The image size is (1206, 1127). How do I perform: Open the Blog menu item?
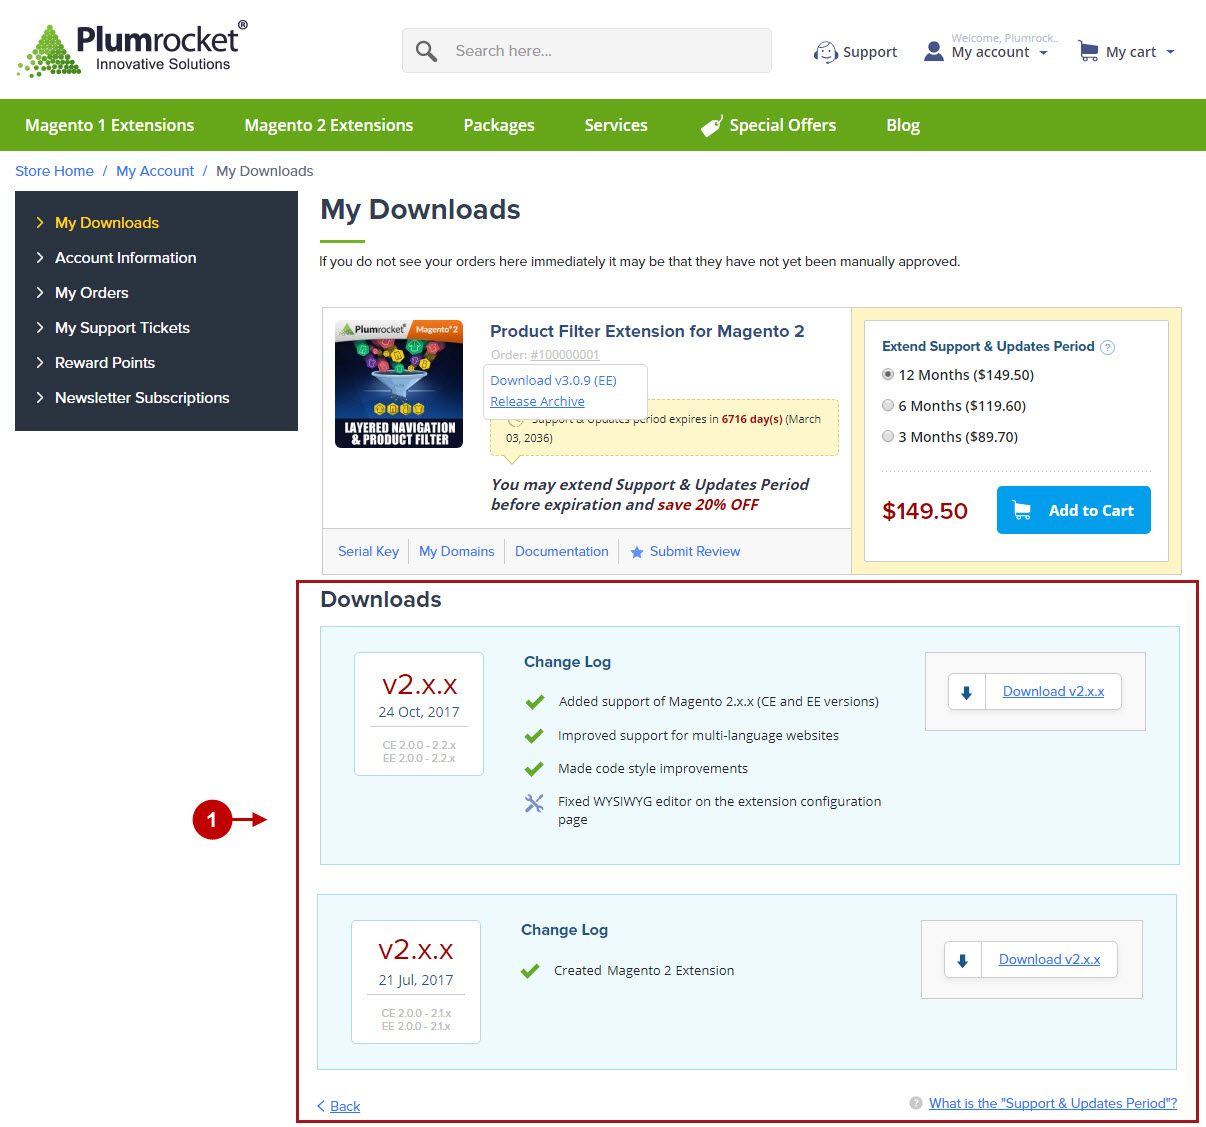tap(903, 125)
